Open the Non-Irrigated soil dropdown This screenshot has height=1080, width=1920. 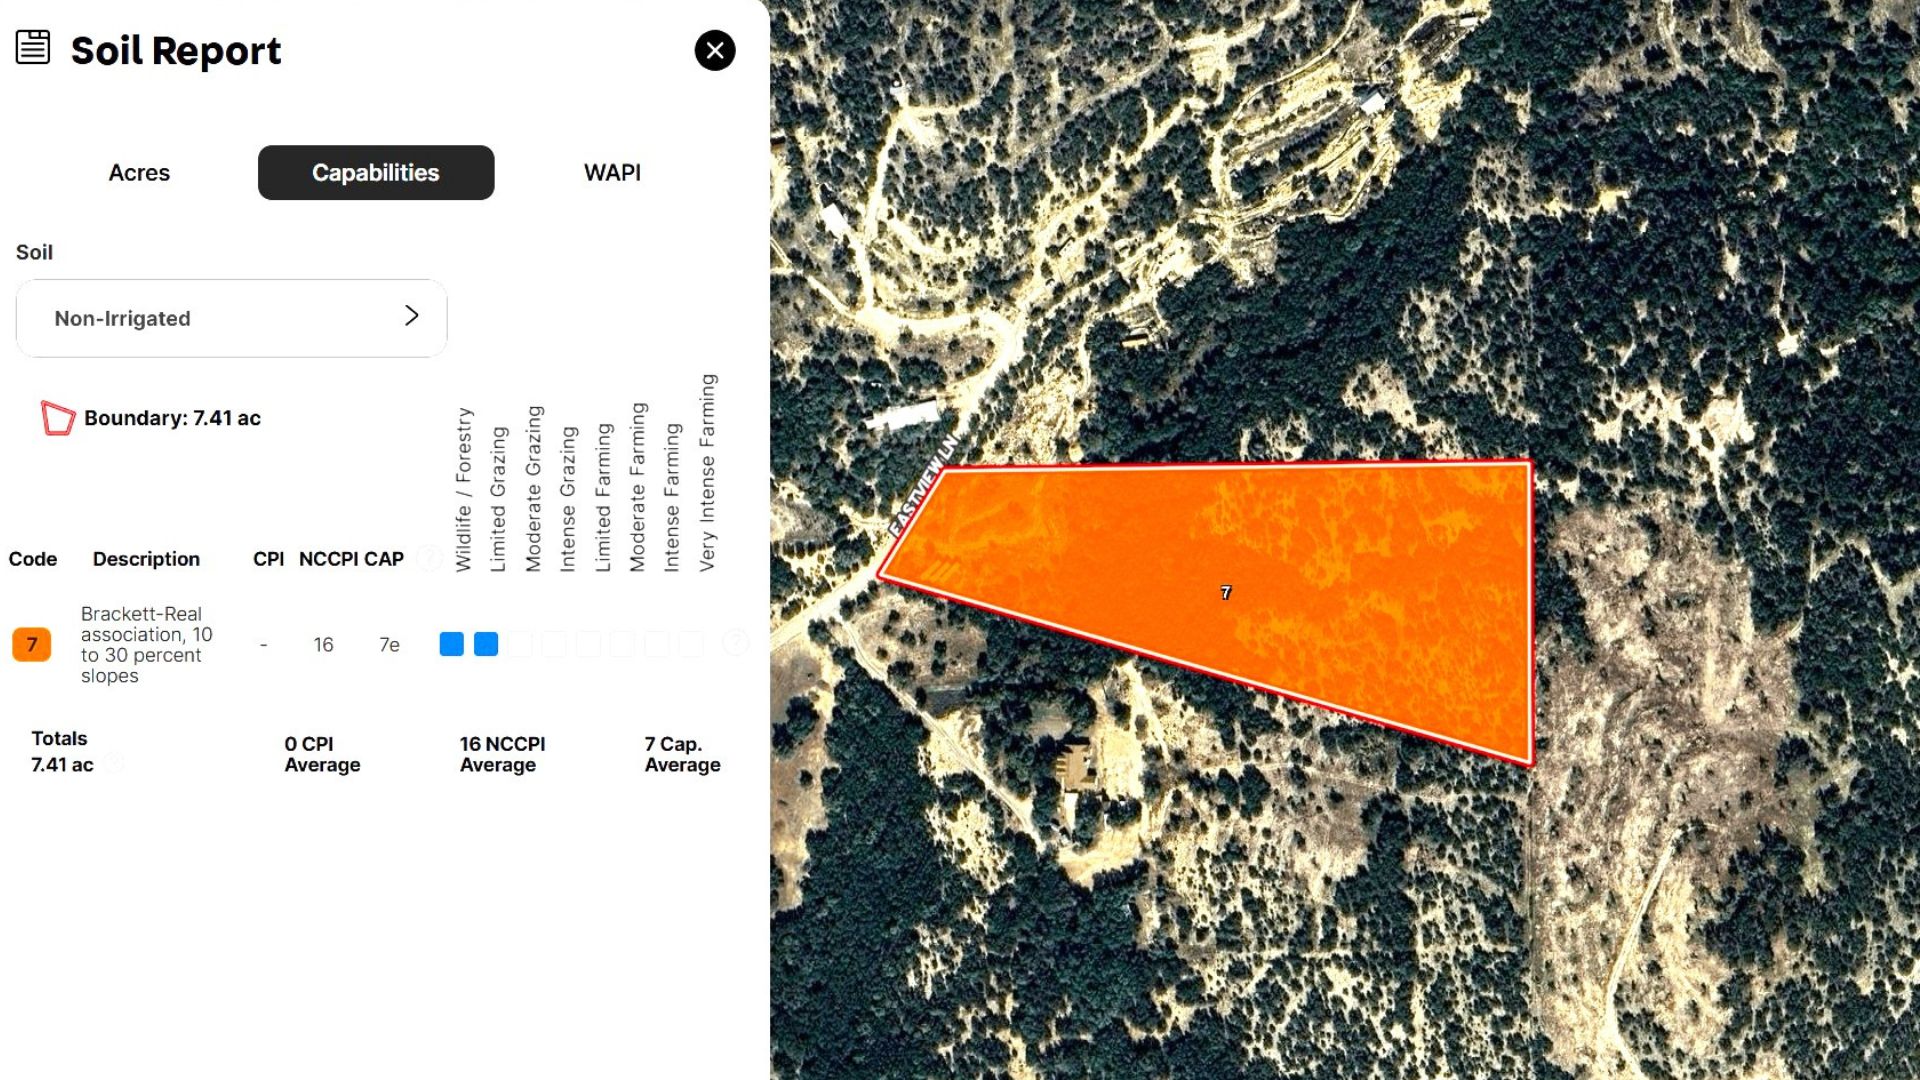[x=231, y=318]
